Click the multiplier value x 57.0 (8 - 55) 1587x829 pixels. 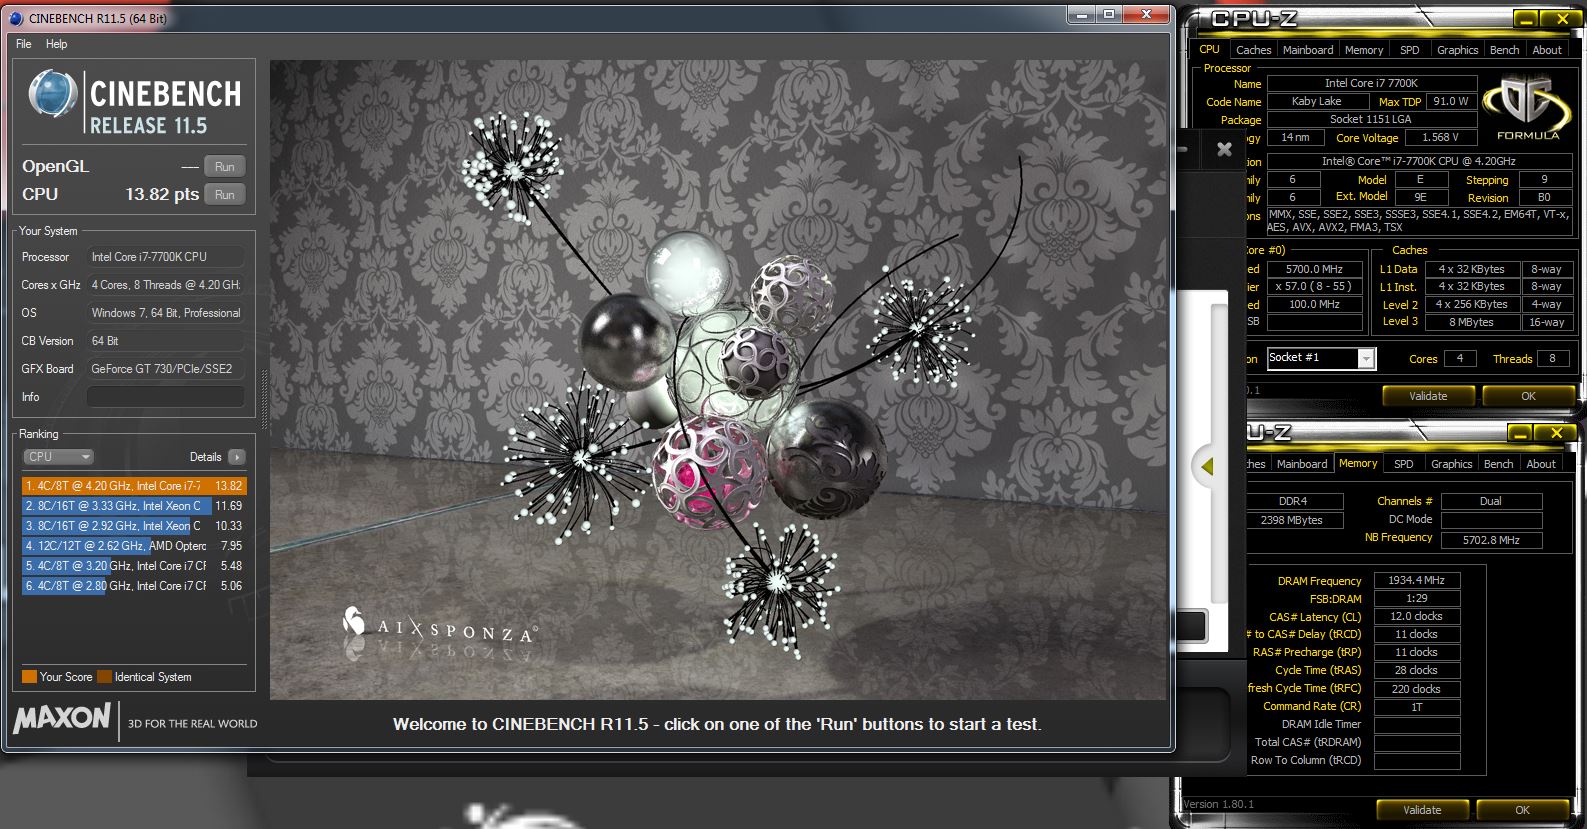tap(1314, 286)
